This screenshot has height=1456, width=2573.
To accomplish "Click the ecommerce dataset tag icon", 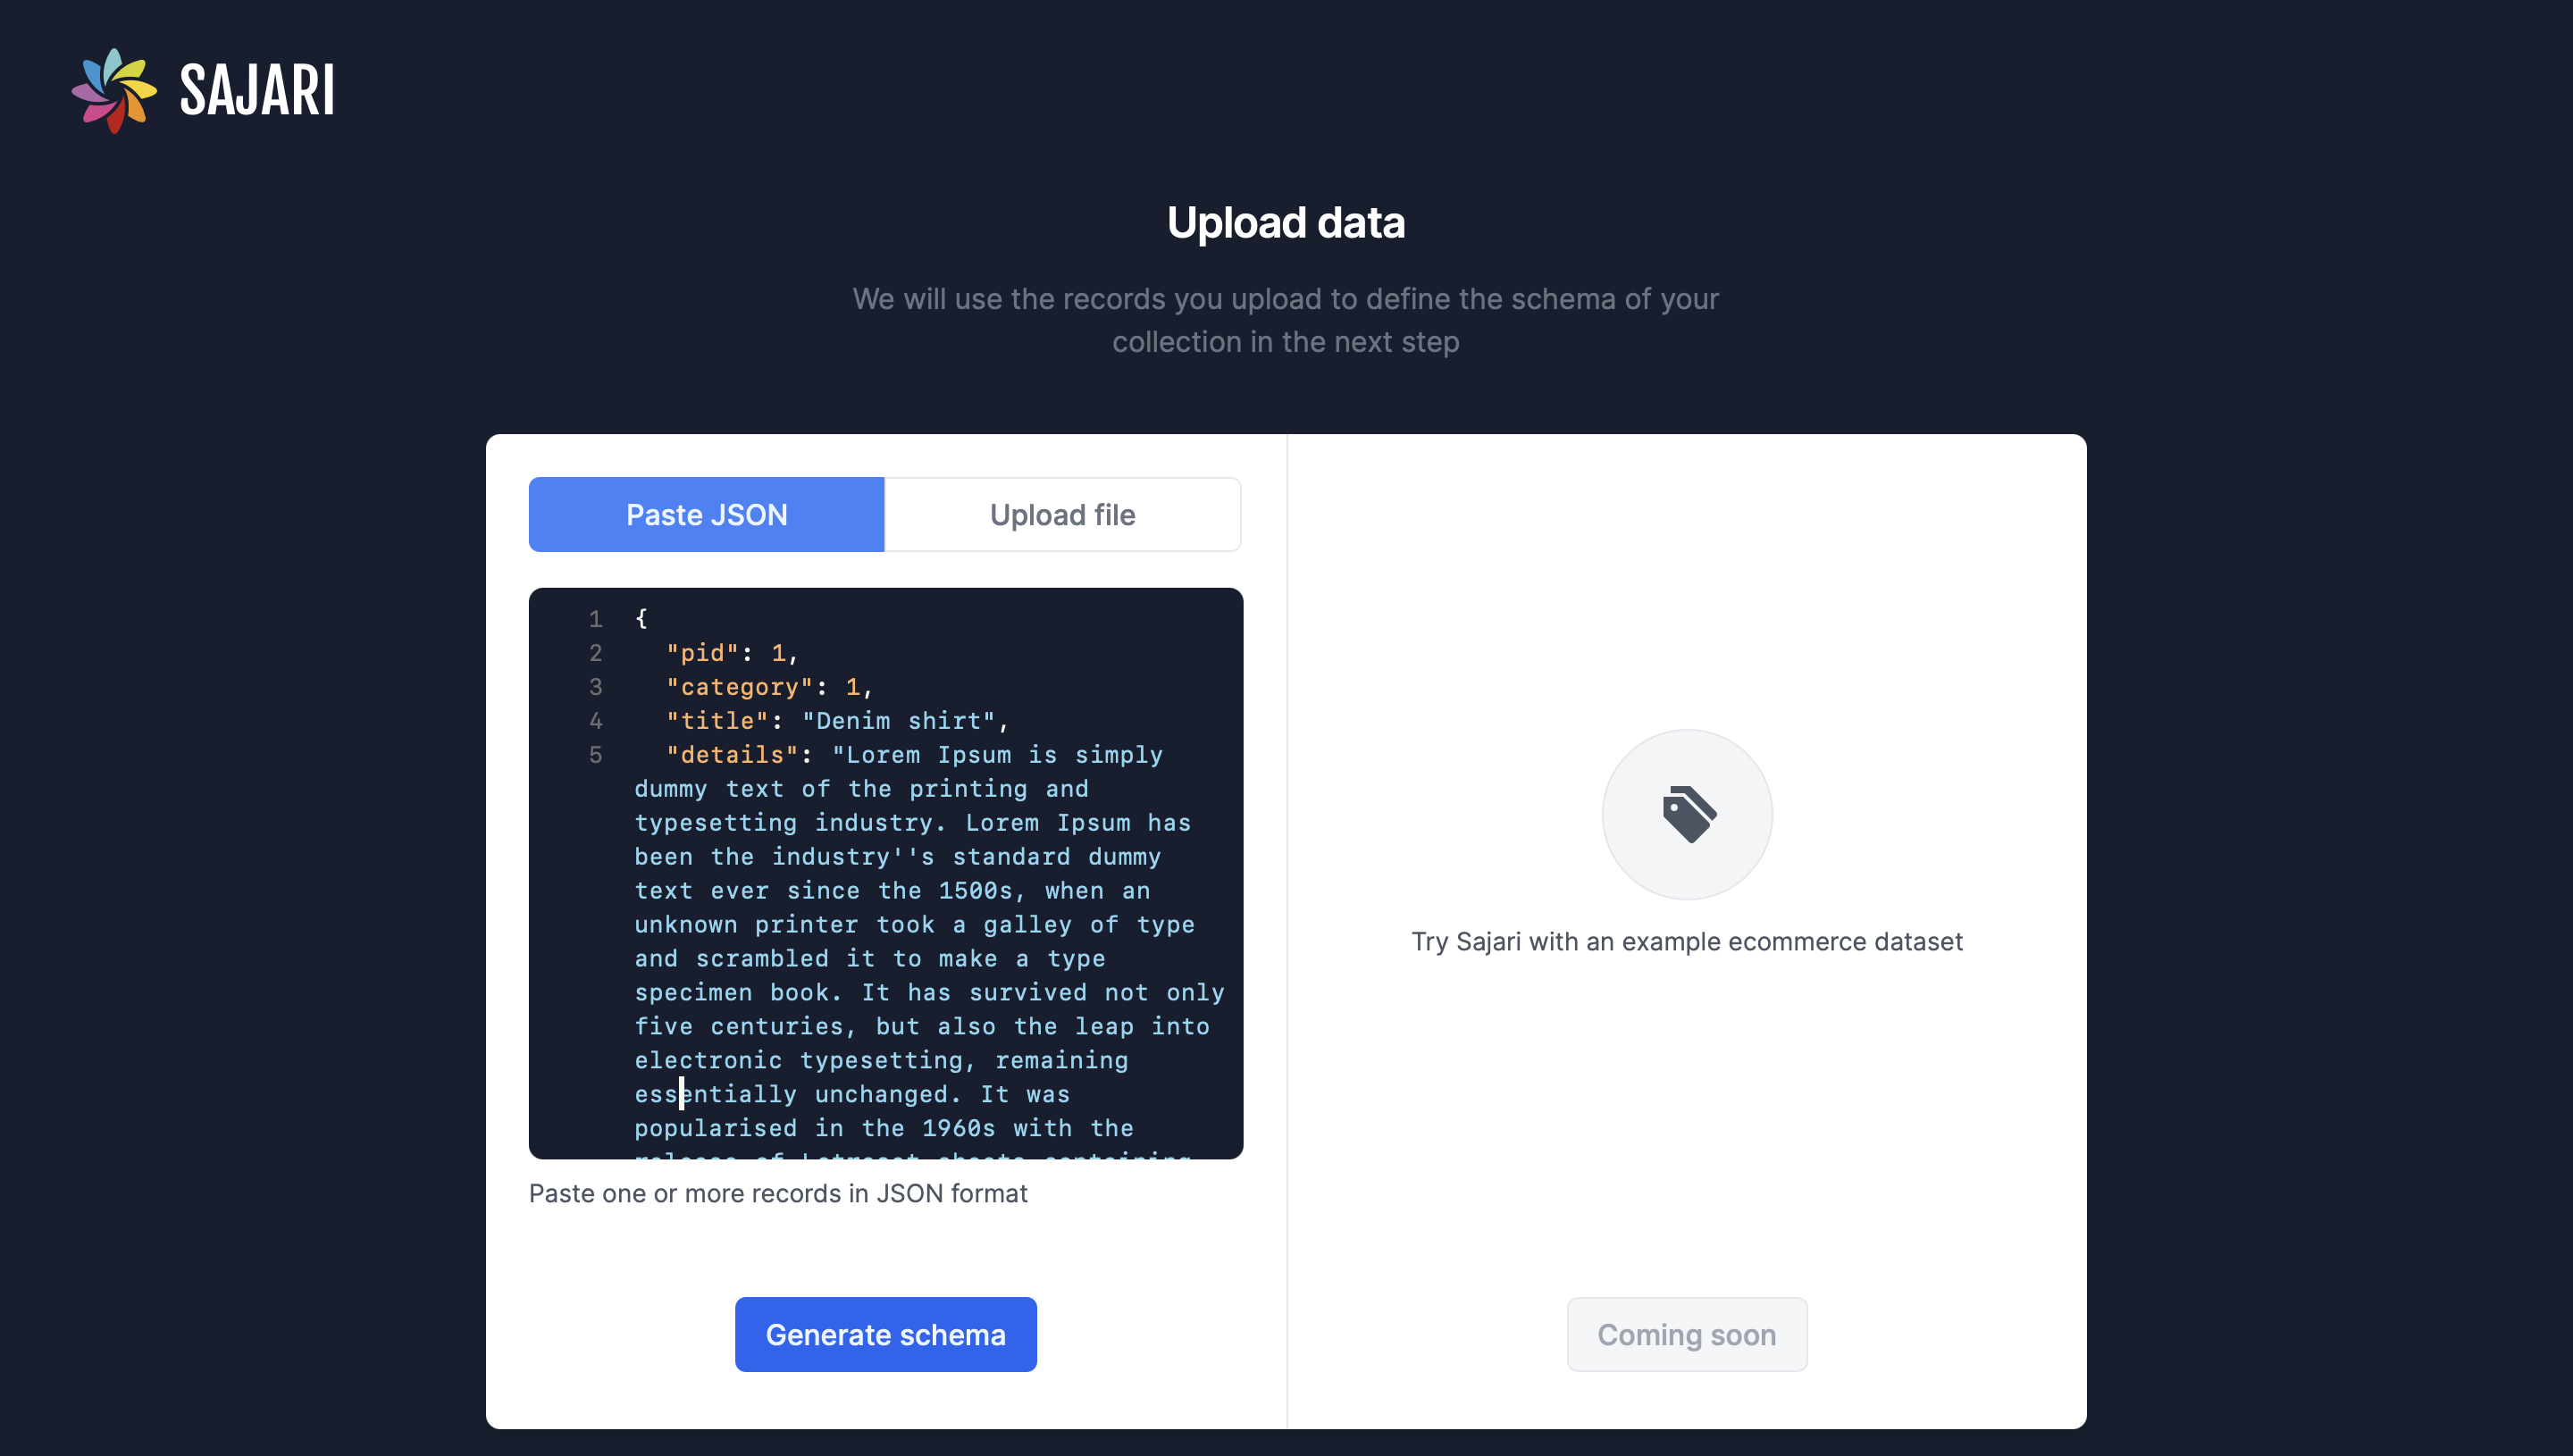I will coord(1688,813).
